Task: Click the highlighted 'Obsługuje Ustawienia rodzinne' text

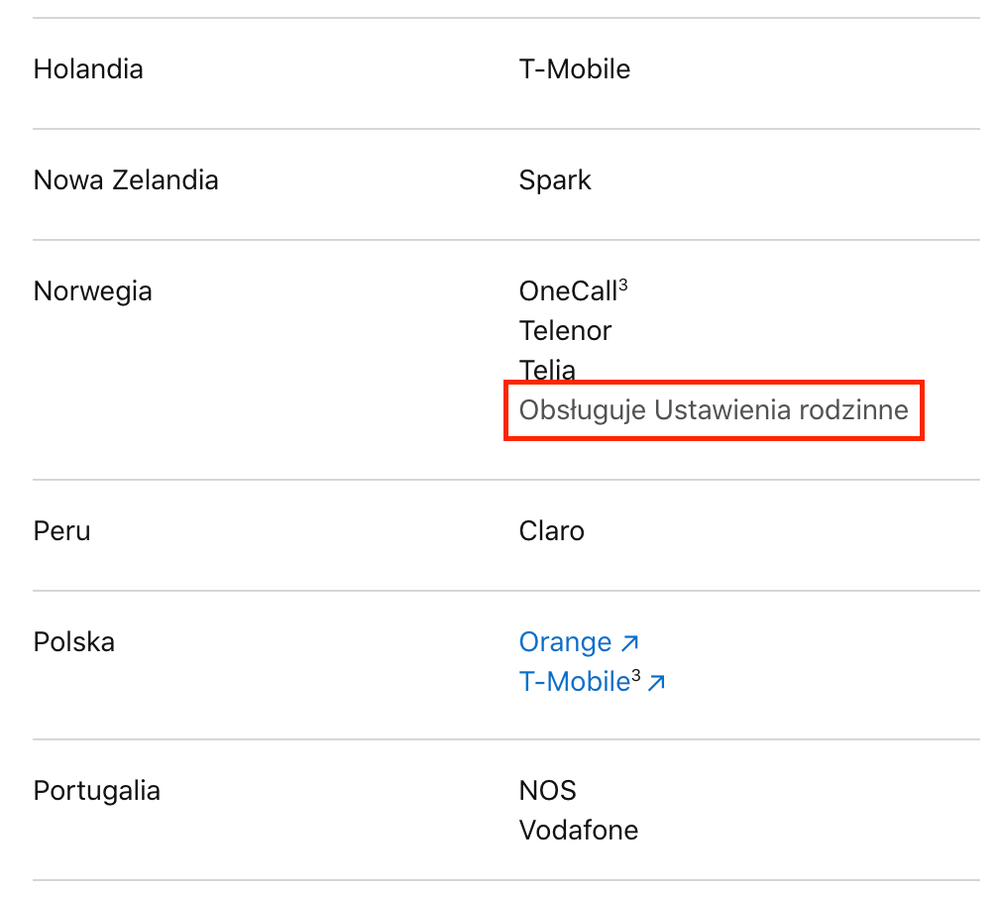Action: point(713,410)
